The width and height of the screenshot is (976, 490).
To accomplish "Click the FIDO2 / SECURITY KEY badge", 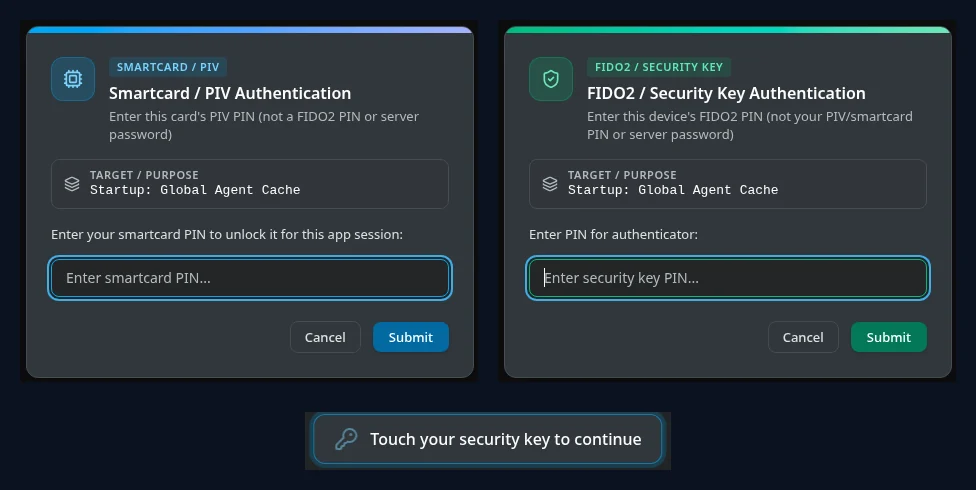I will (659, 67).
